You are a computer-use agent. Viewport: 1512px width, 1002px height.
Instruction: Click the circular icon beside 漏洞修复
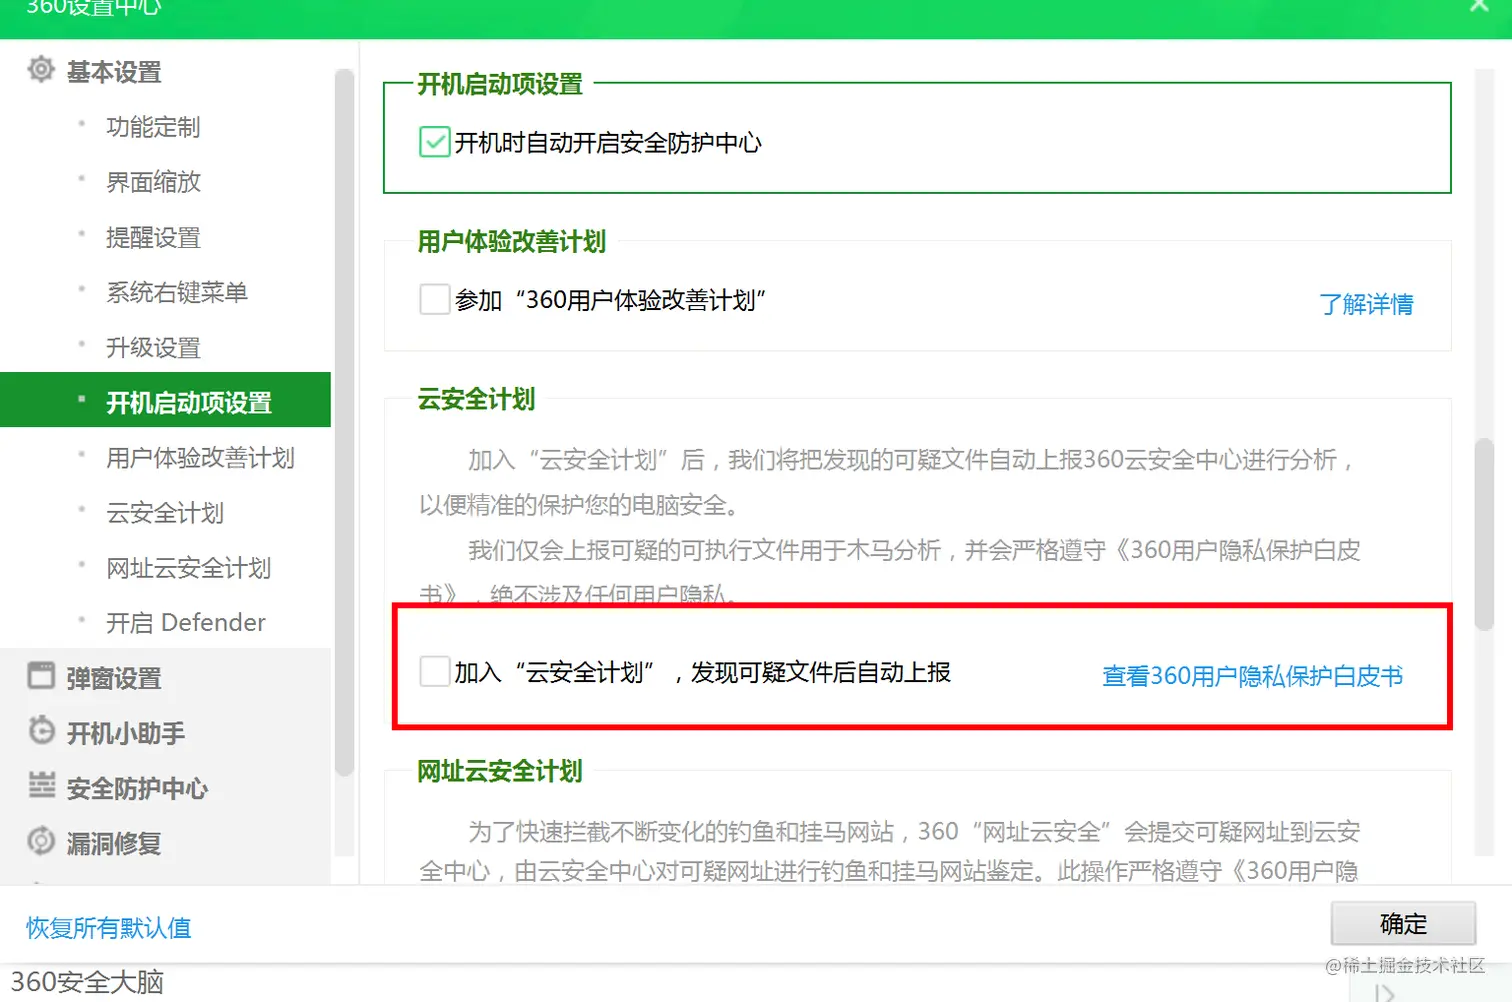pos(41,841)
